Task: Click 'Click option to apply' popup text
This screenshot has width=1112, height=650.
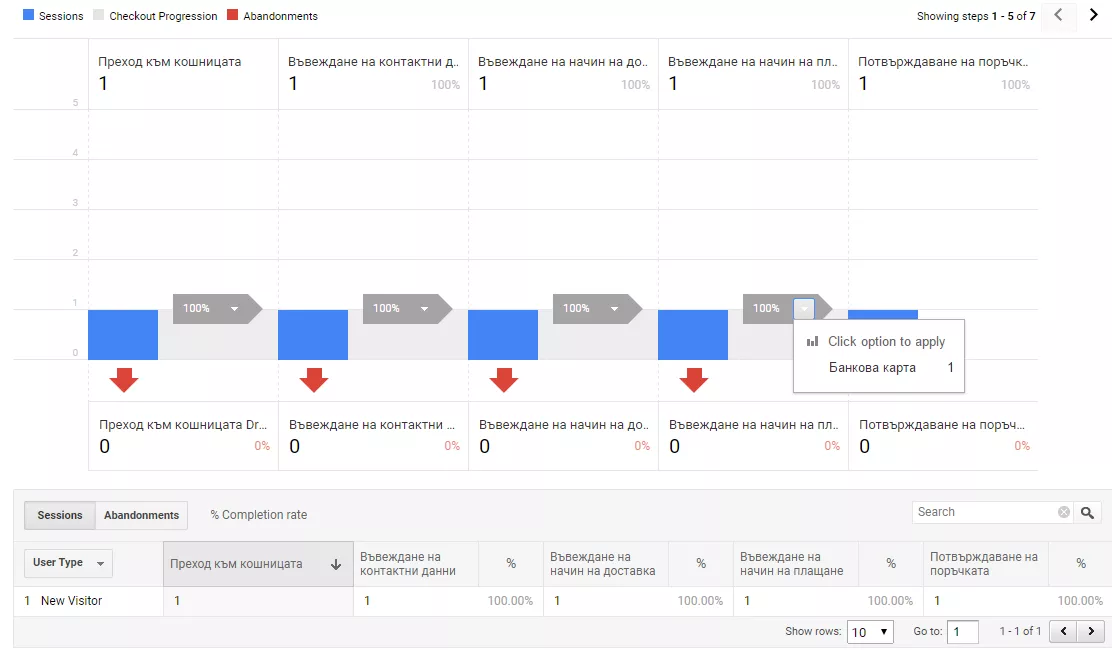Action: click(886, 342)
